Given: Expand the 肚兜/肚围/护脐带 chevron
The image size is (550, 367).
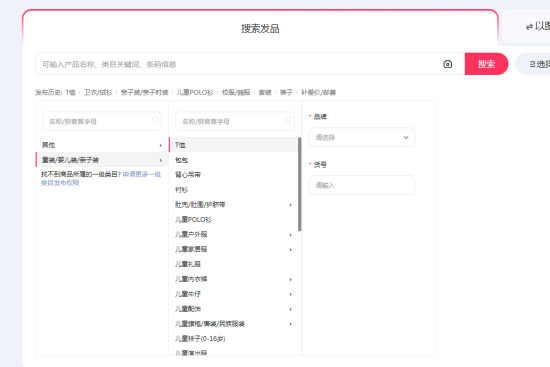Looking at the screenshot, I should click(290, 205).
